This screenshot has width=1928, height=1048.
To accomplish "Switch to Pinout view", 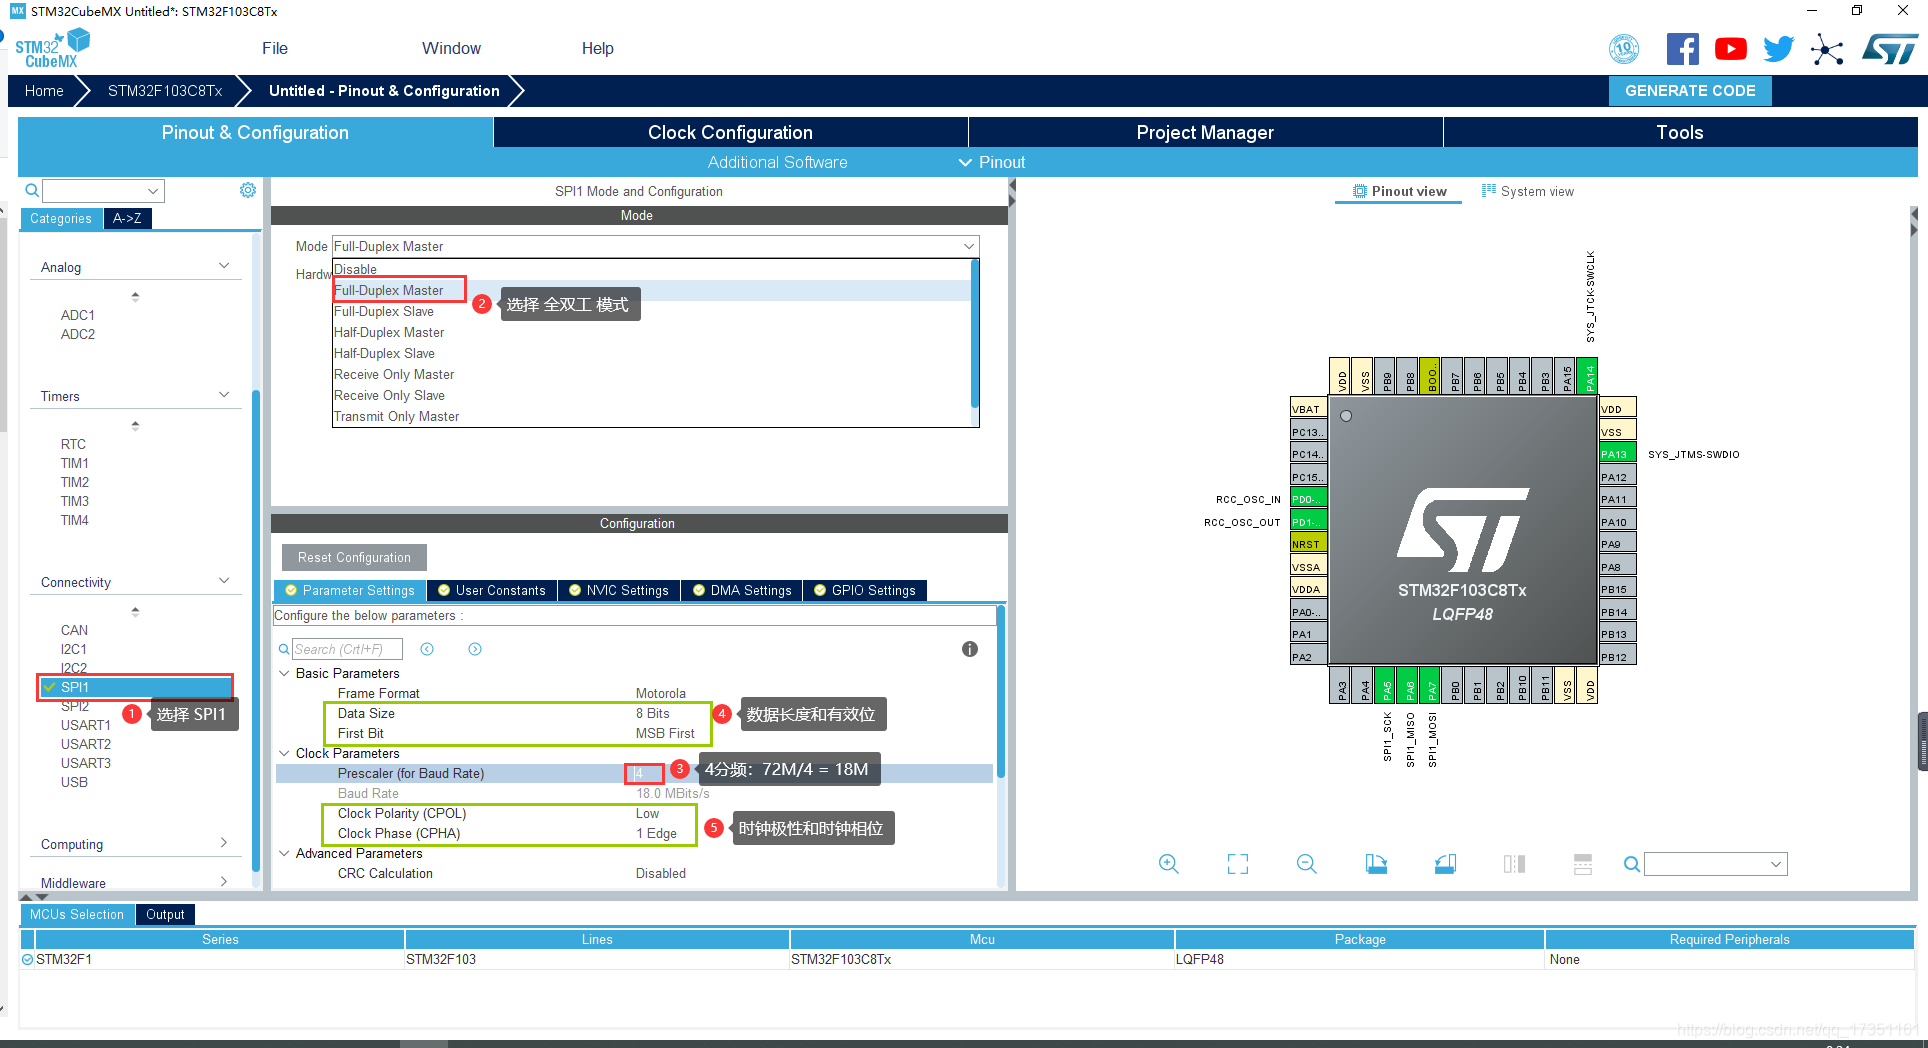I will coord(1398,191).
